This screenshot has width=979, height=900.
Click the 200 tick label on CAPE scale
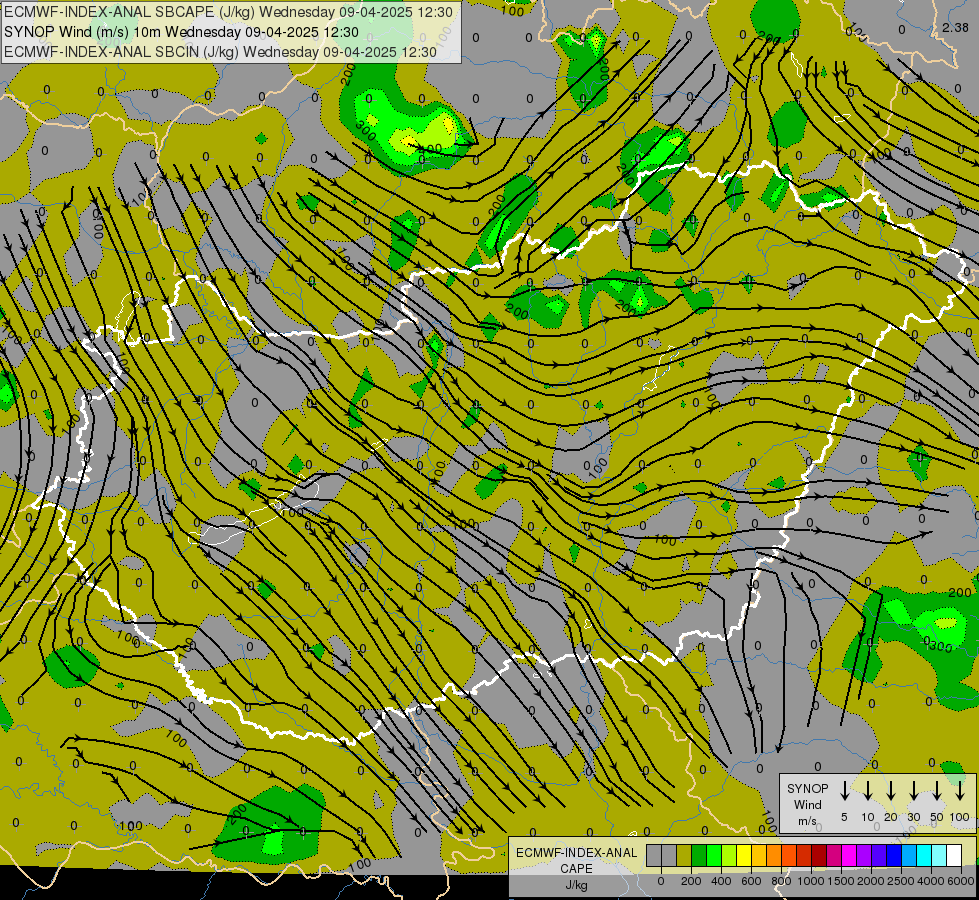click(691, 881)
